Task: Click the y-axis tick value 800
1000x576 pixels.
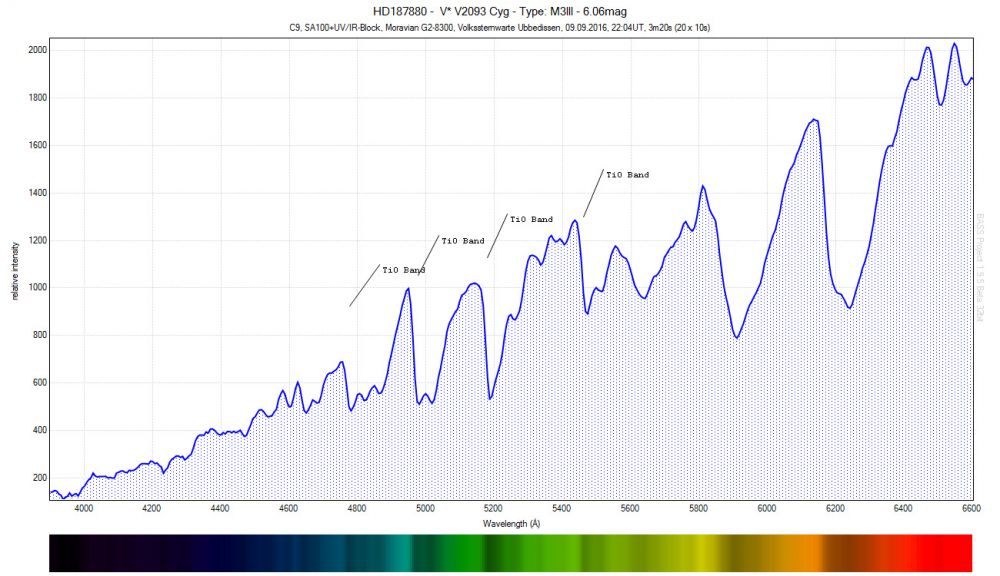Action: coord(40,335)
